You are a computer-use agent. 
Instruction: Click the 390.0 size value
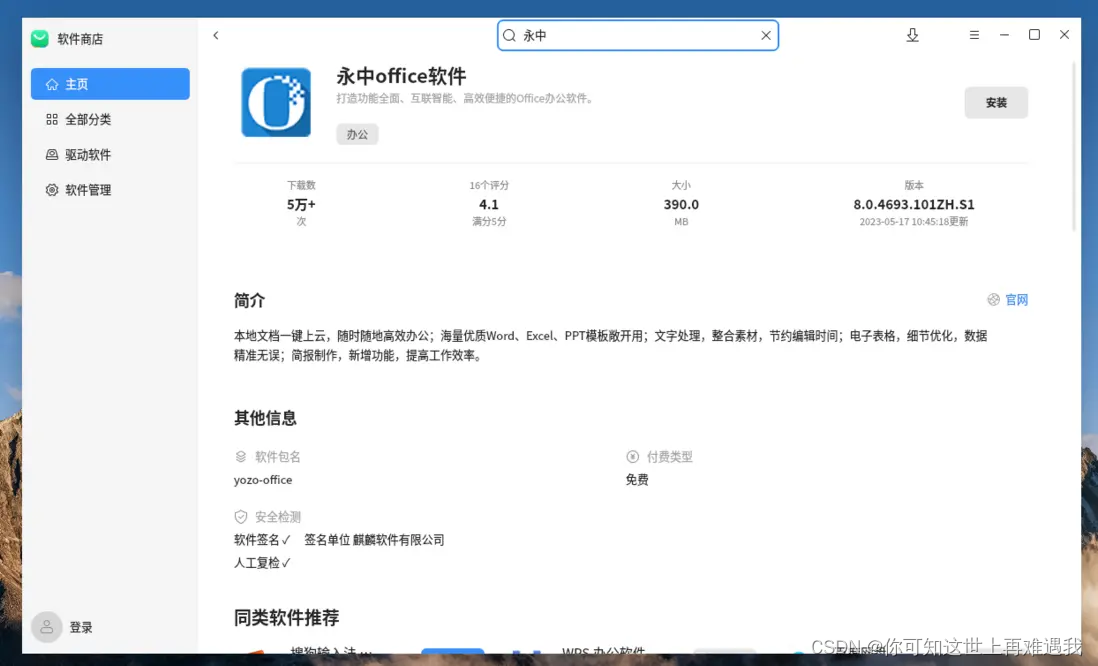click(681, 204)
